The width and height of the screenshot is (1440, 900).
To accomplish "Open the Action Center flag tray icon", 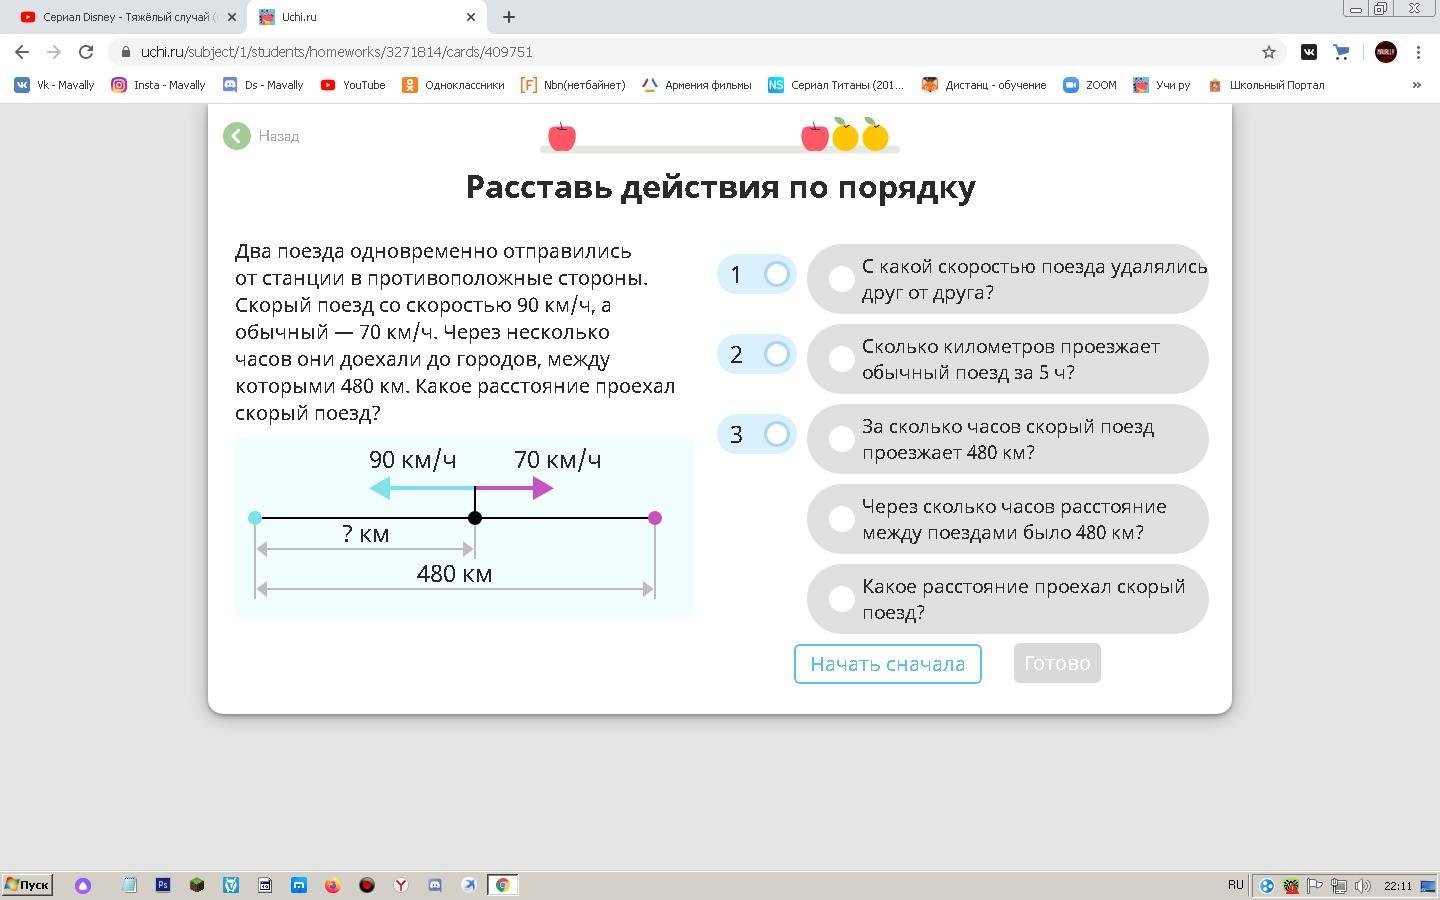I will coord(1315,886).
